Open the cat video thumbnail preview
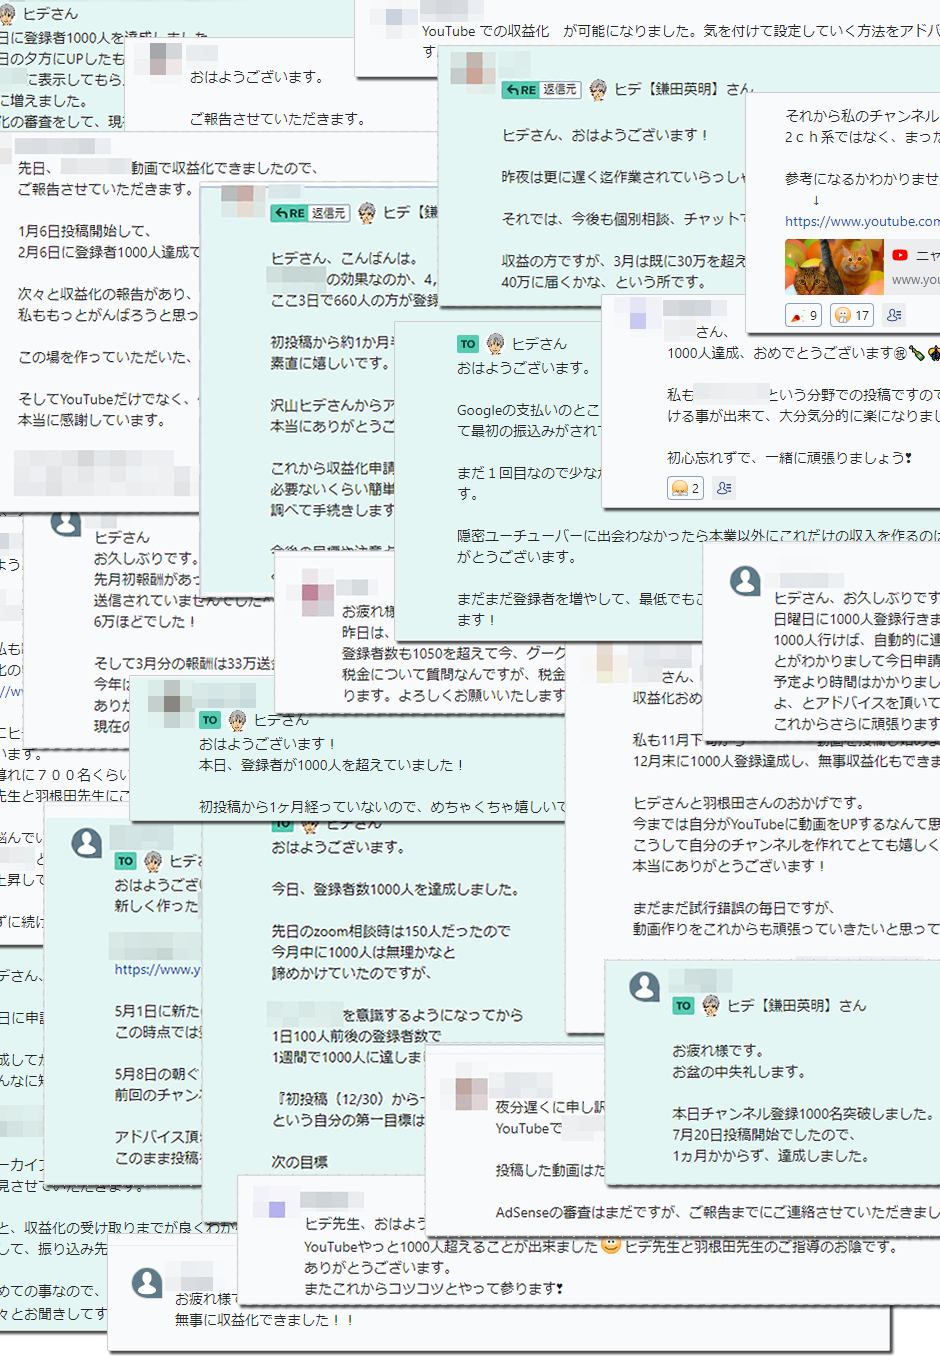The height and width of the screenshot is (1360, 940). coord(834,267)
